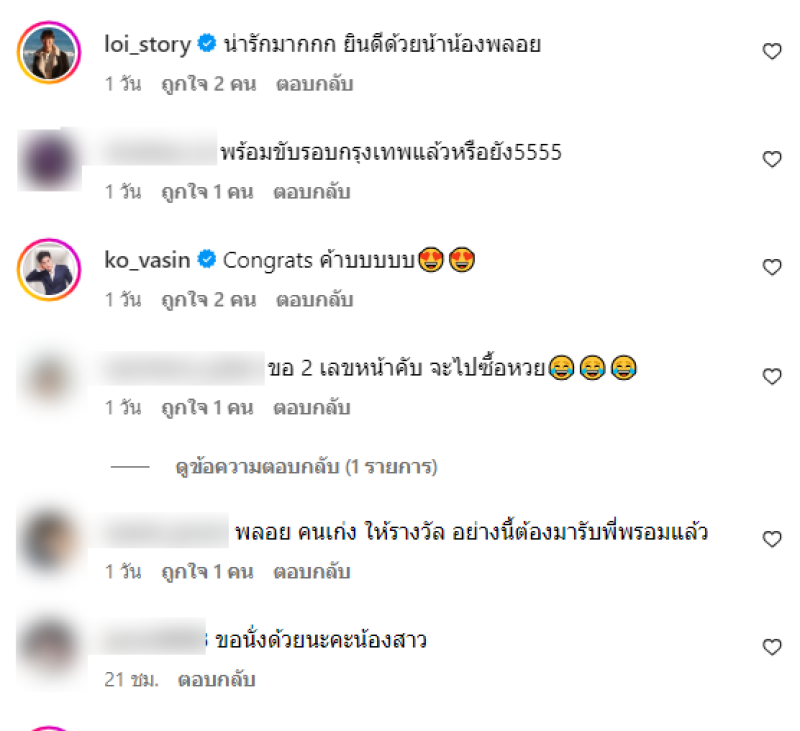Tap heart on ko_vasin's Congrats comment
The width and height of the screenshot is (800, 731).
772,267
